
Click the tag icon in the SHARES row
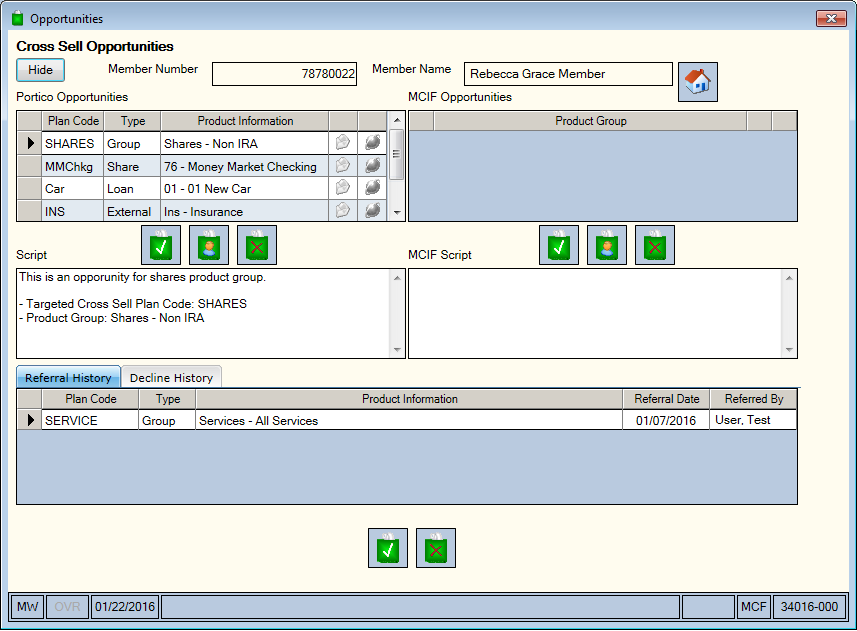point(343,143)
